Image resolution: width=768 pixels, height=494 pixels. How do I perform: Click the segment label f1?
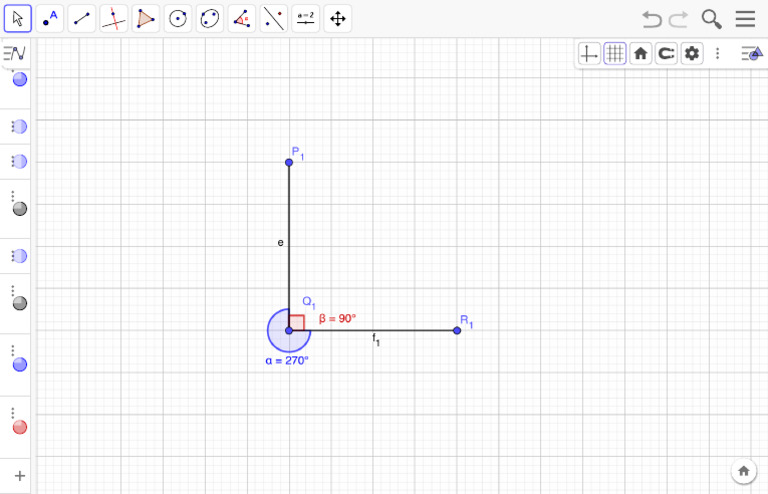pos(376,339)
